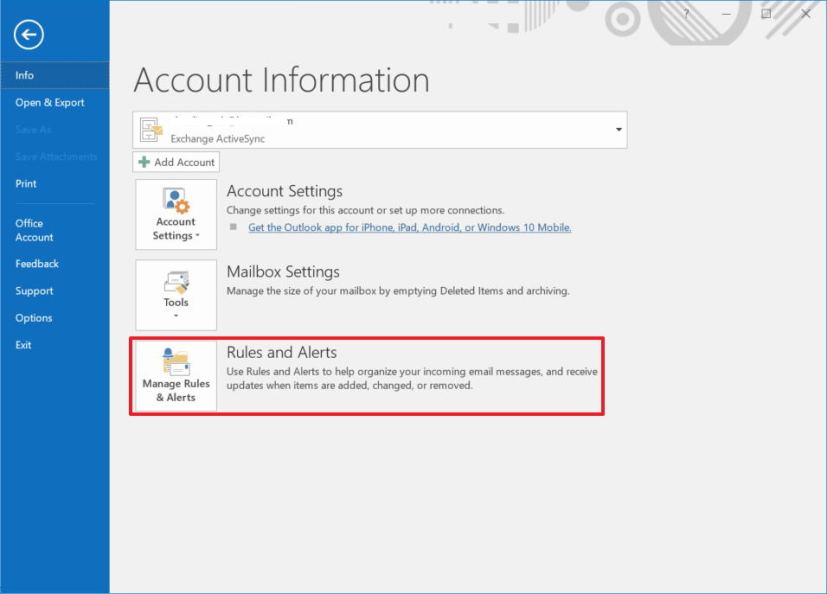The width and height of the screenshot is (827, 594).
Task: Open Outlook Options
Action: [x=34, y=318]
